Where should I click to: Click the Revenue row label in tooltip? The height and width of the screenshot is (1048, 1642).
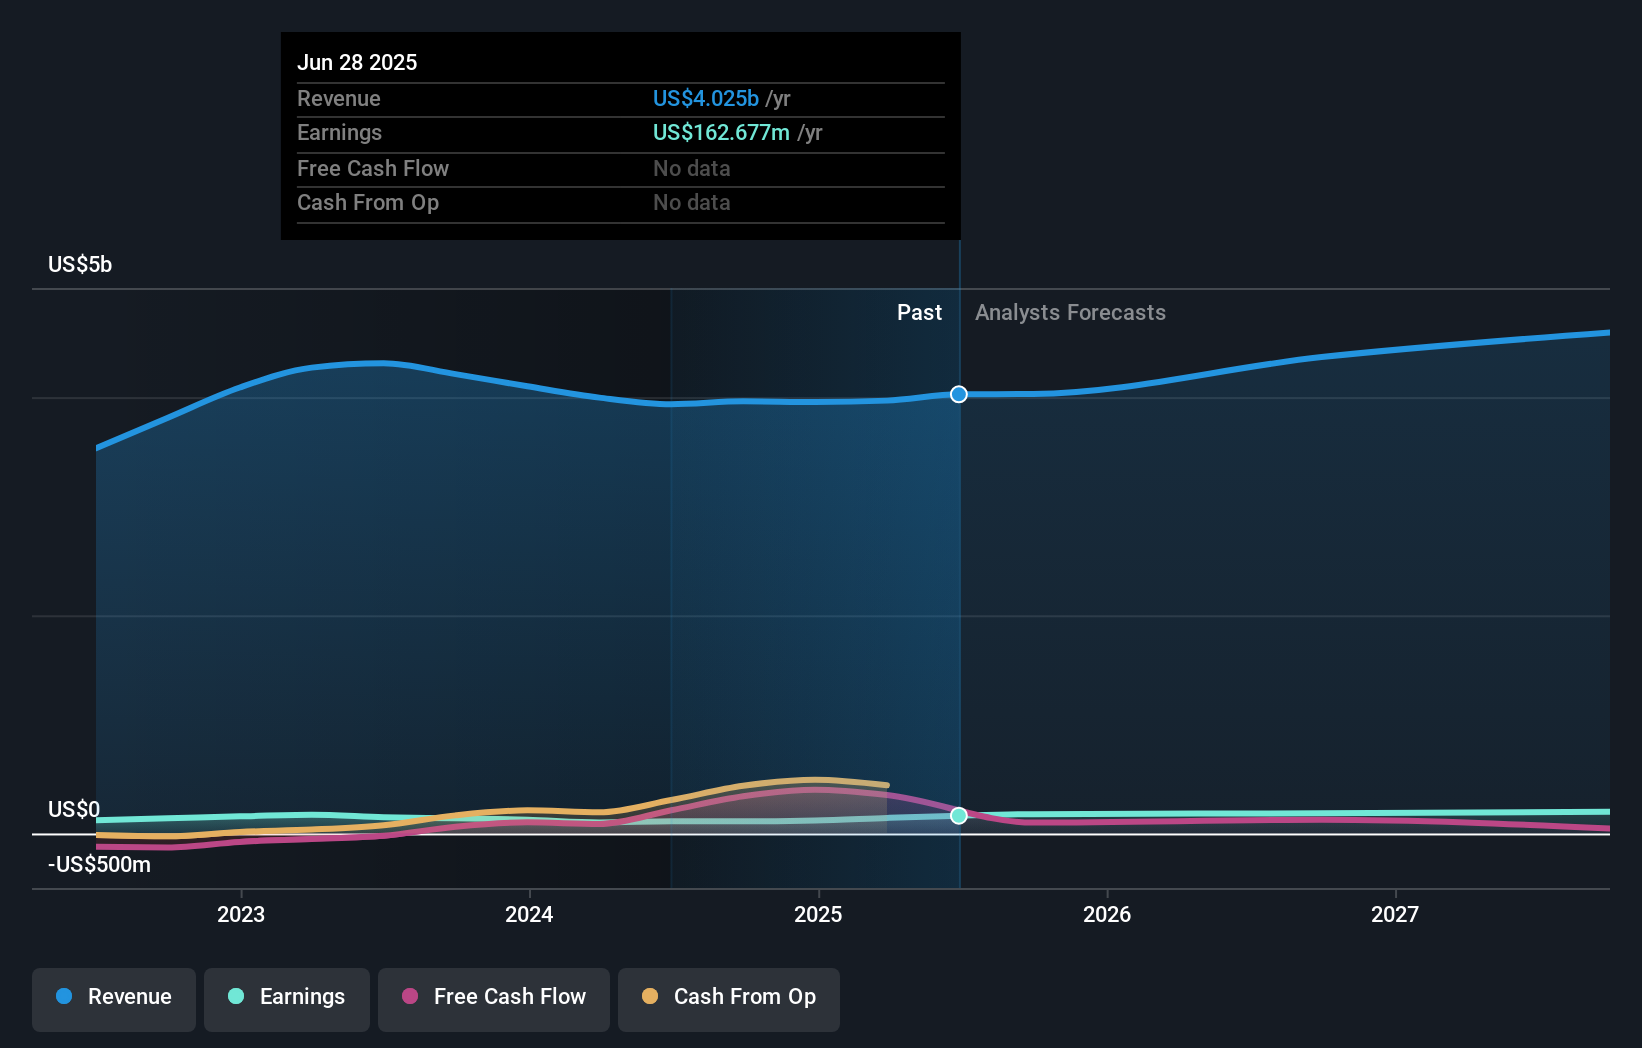(339, 98)
